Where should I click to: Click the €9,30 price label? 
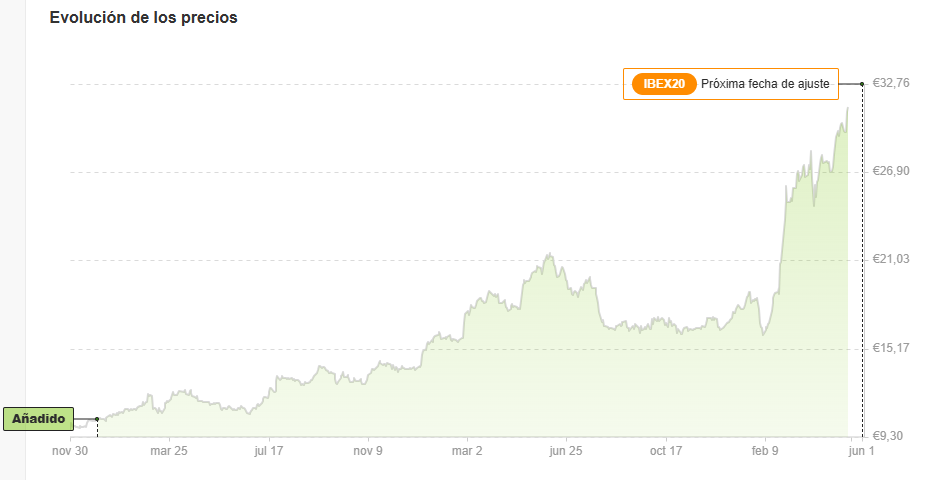(x=888, y=436)
